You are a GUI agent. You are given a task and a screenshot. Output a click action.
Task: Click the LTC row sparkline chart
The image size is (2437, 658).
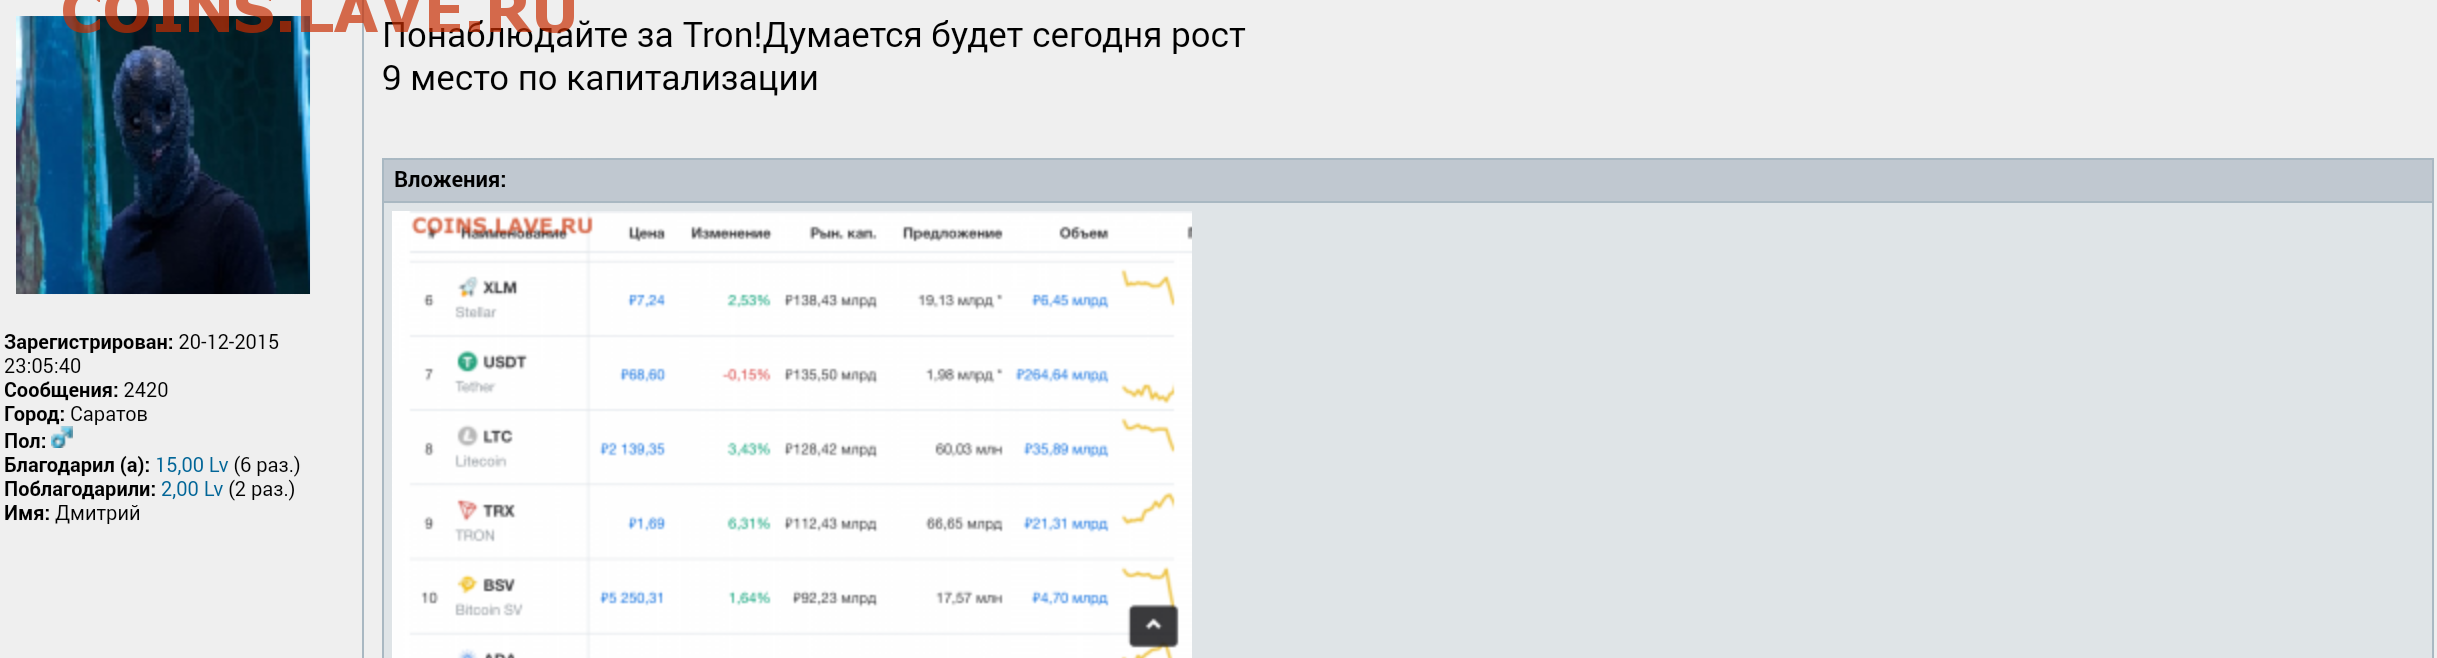(1148, 436)
